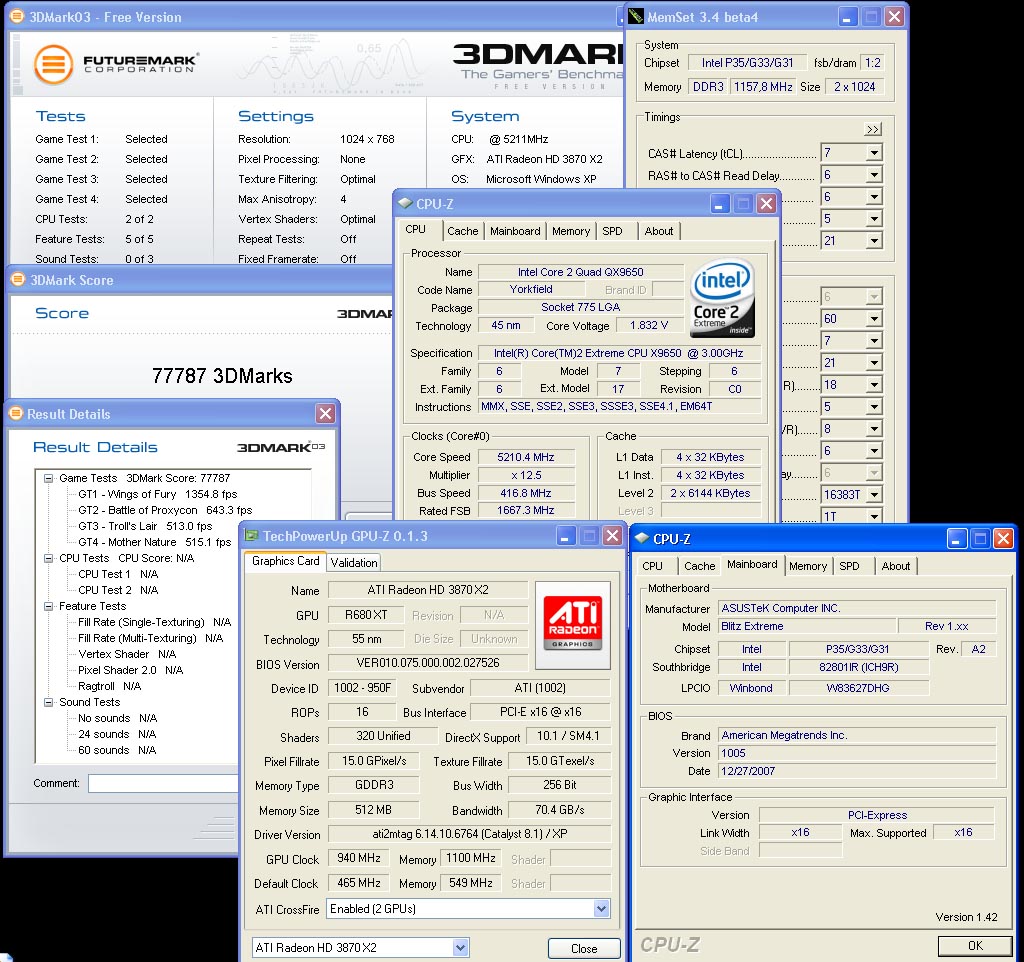Click the TechPowerUp GPU-Z title bar icon

pyautogui.click(x=251, y=536)
